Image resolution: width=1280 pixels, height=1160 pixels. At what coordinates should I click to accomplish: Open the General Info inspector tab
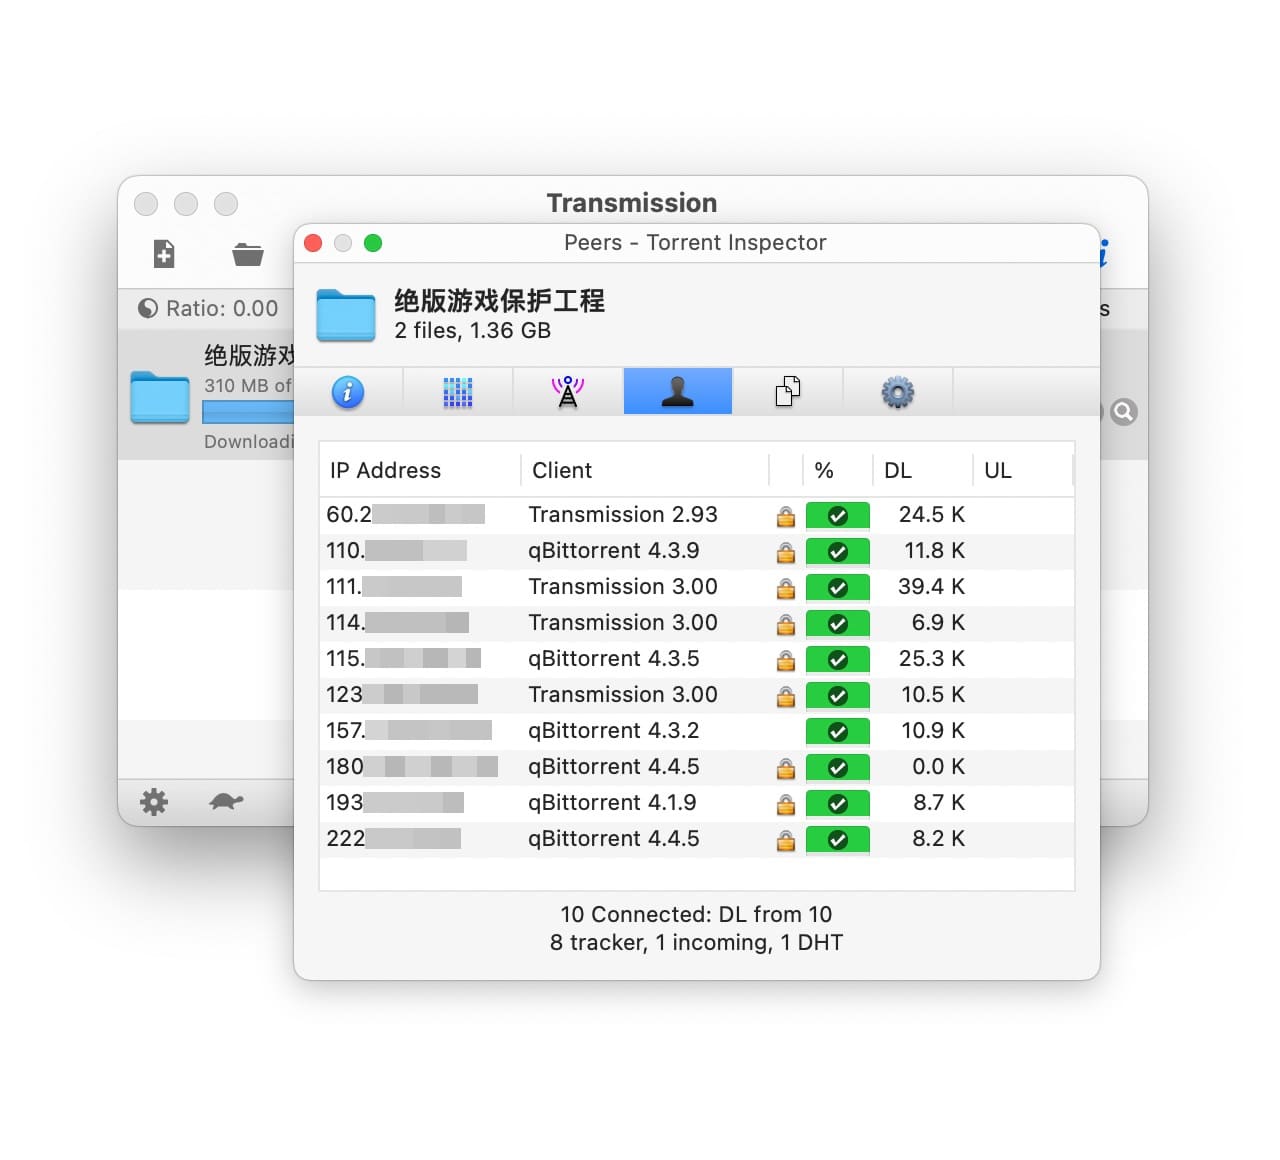348,392
